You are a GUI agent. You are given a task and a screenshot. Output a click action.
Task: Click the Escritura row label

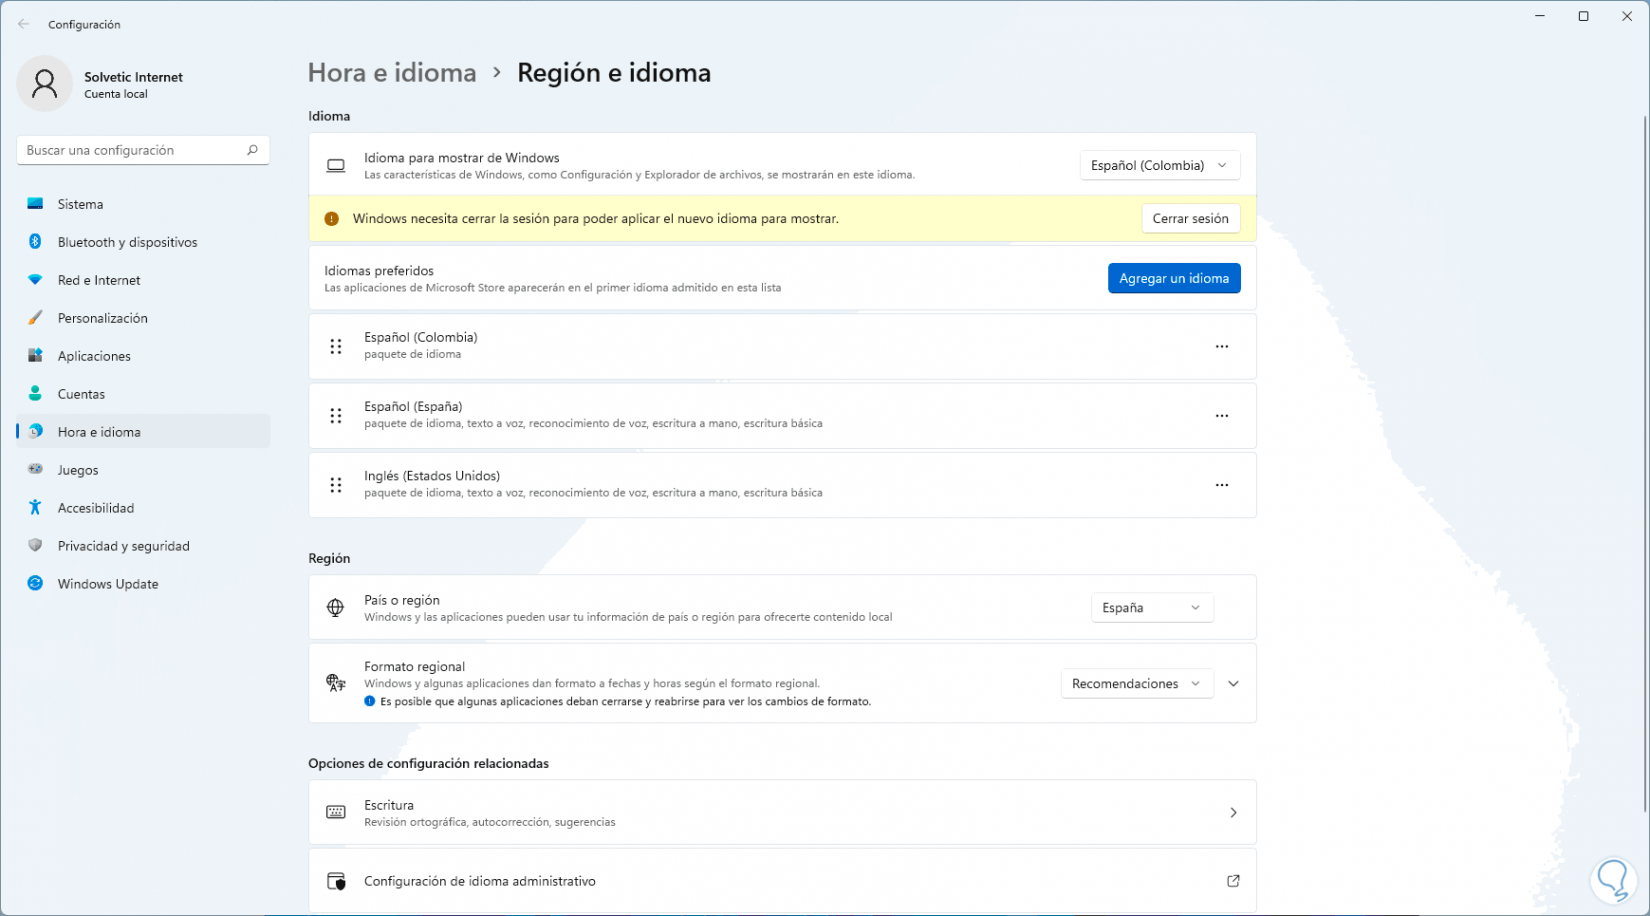coord(389,805)
